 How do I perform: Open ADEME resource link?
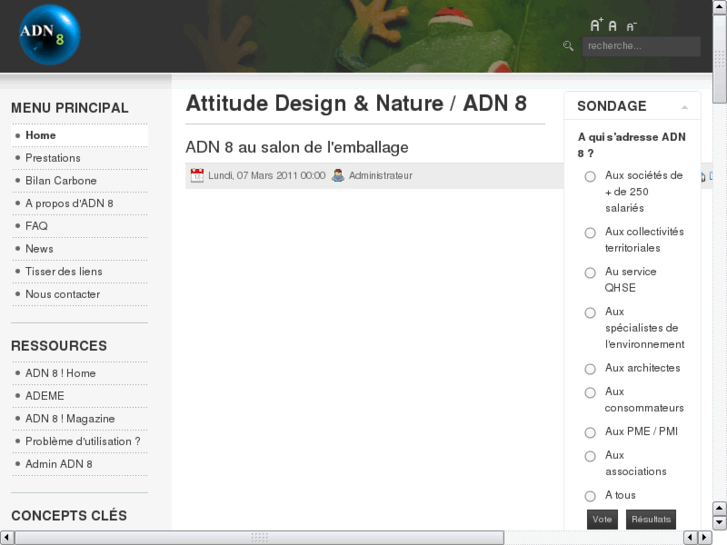click(x=79, y=396)
